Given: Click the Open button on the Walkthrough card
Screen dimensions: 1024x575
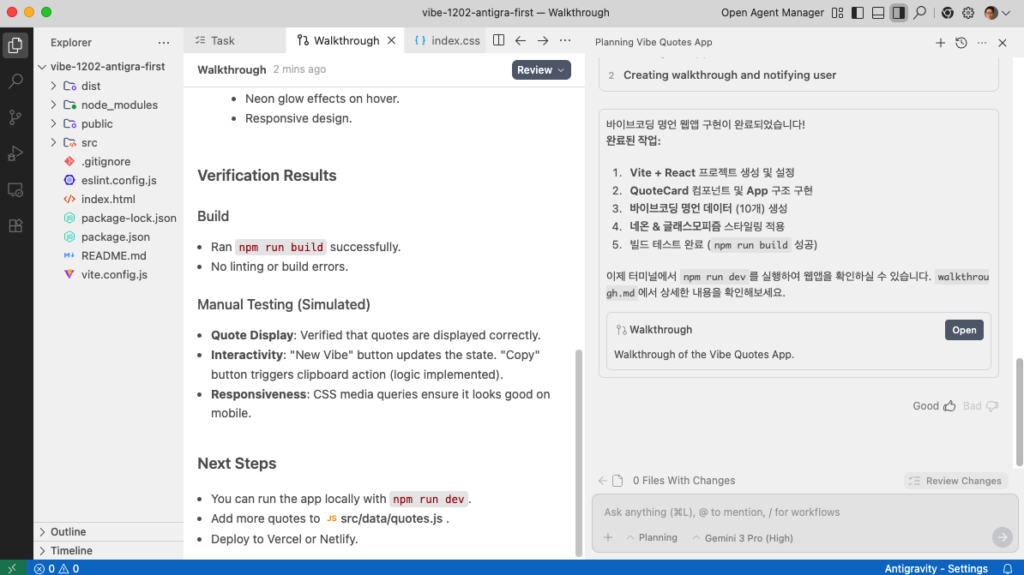Looking at the screenshot, I should coord(964,330).
